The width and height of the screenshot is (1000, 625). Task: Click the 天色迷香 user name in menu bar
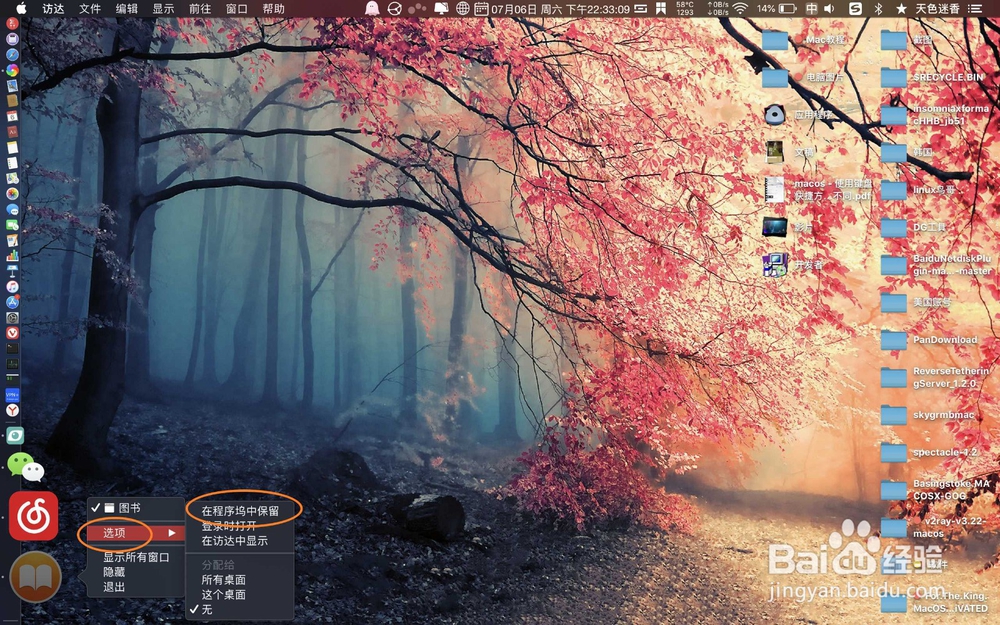[x=937, y=8]
